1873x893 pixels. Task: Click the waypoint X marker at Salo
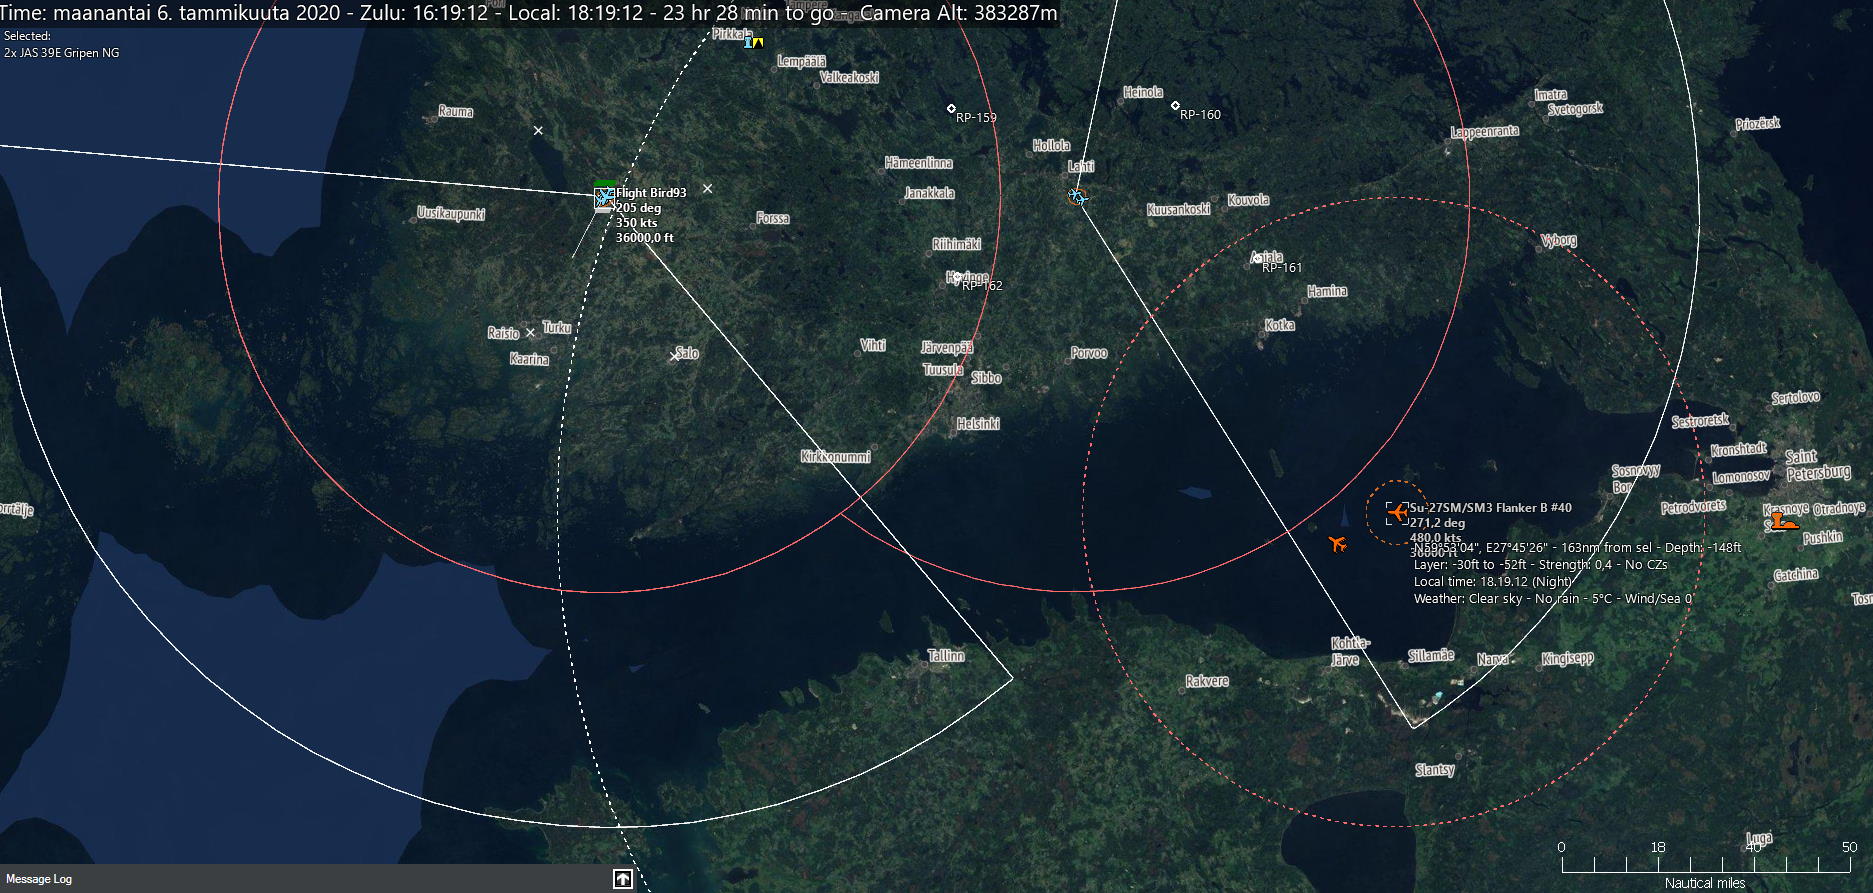[x=674, y=356]
